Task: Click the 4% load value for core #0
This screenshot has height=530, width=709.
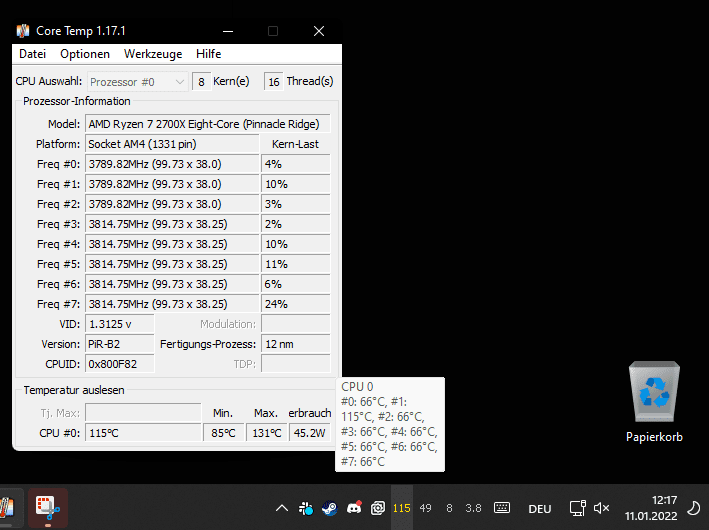Action: point(296,164)
